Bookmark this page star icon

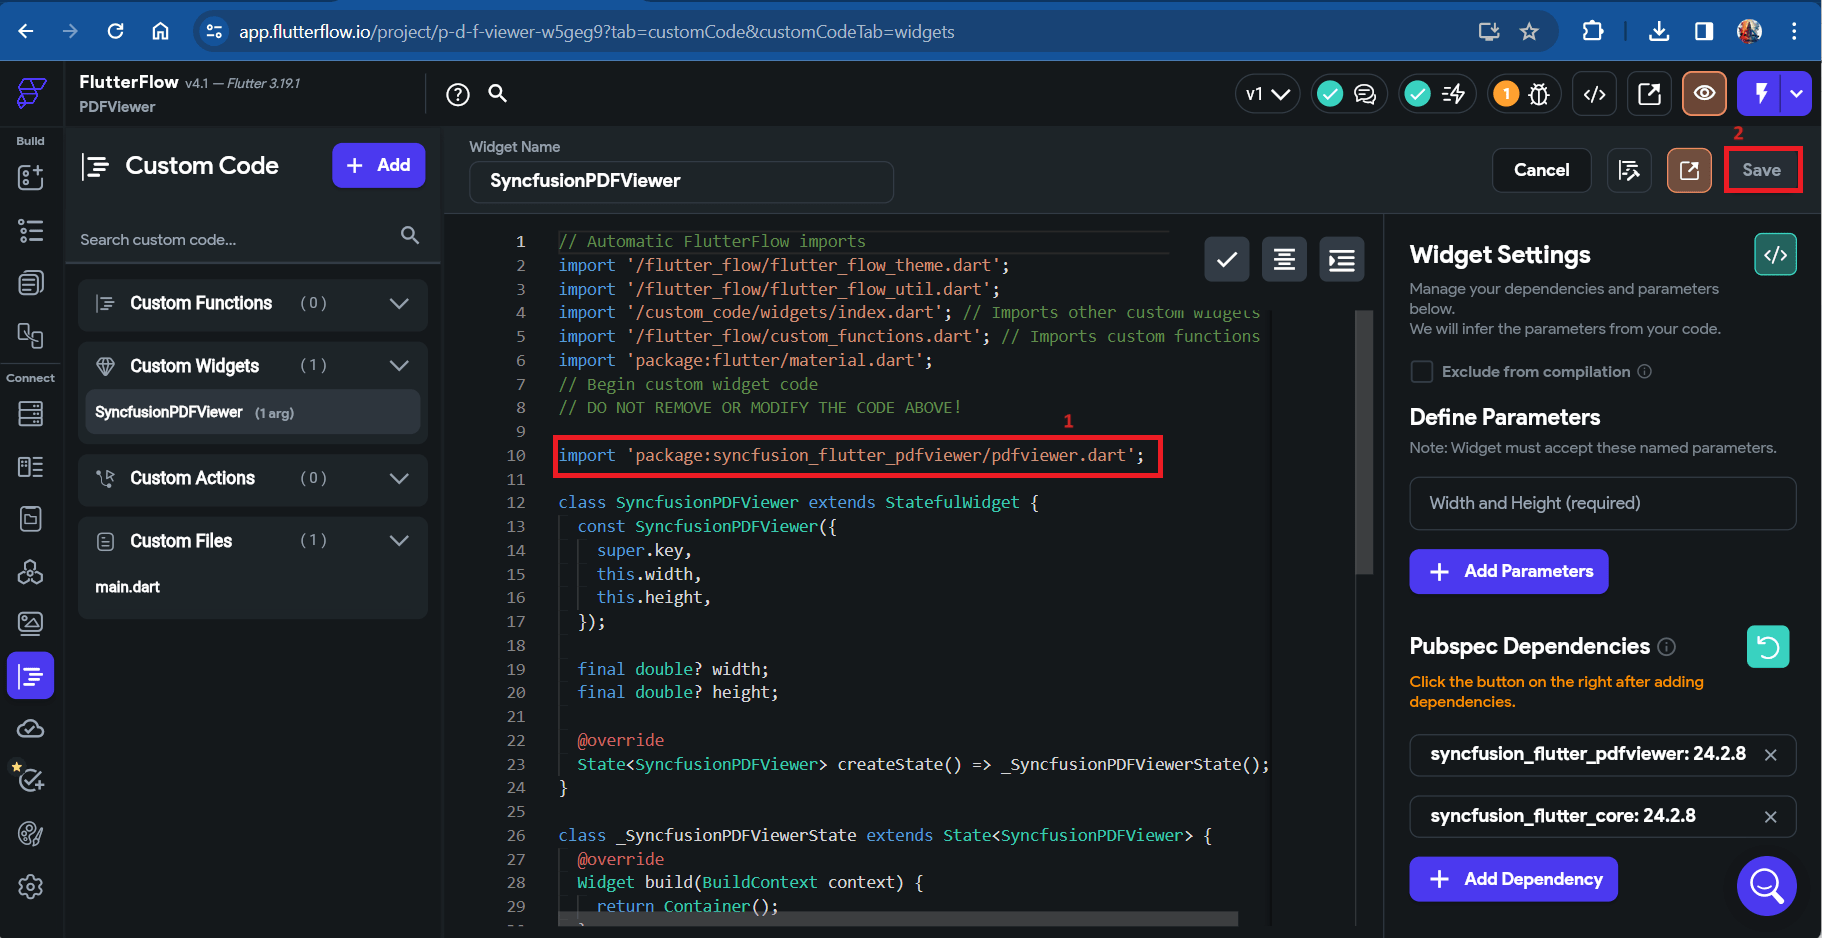(x=1529, y=31)
